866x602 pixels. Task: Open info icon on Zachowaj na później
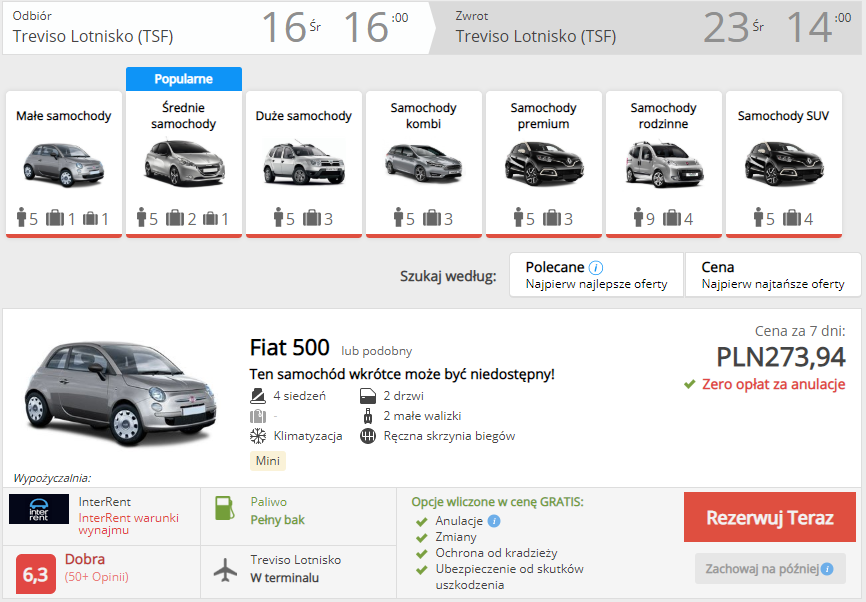click(827, 569)
